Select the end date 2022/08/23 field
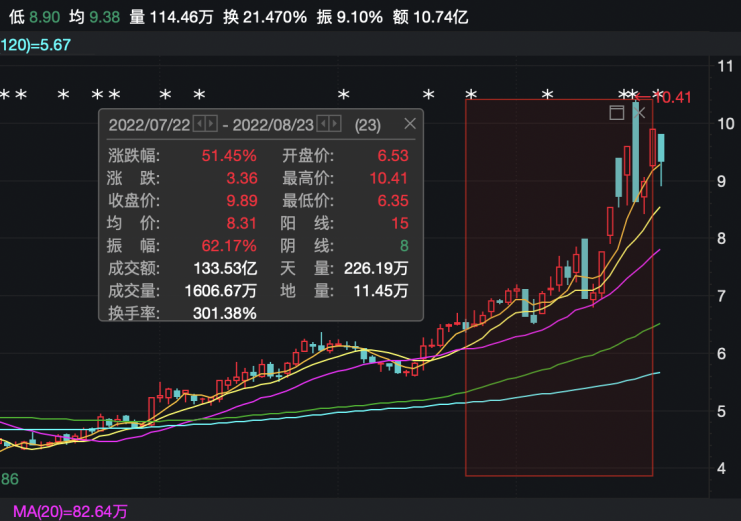The image size is (741, 521). [271, 124]
